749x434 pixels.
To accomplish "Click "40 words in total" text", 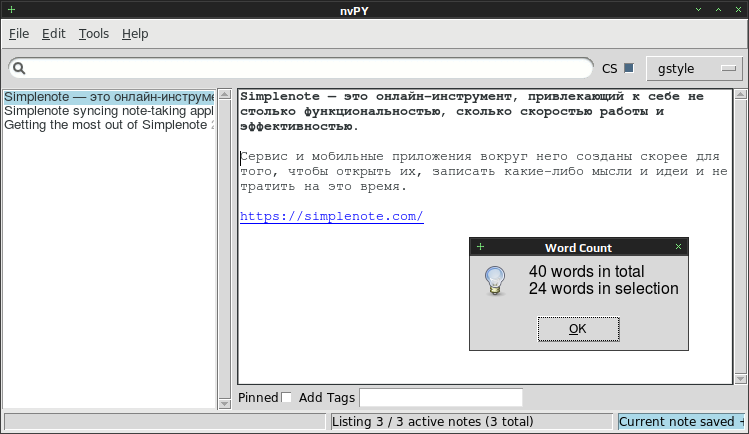I will (587, 271).
